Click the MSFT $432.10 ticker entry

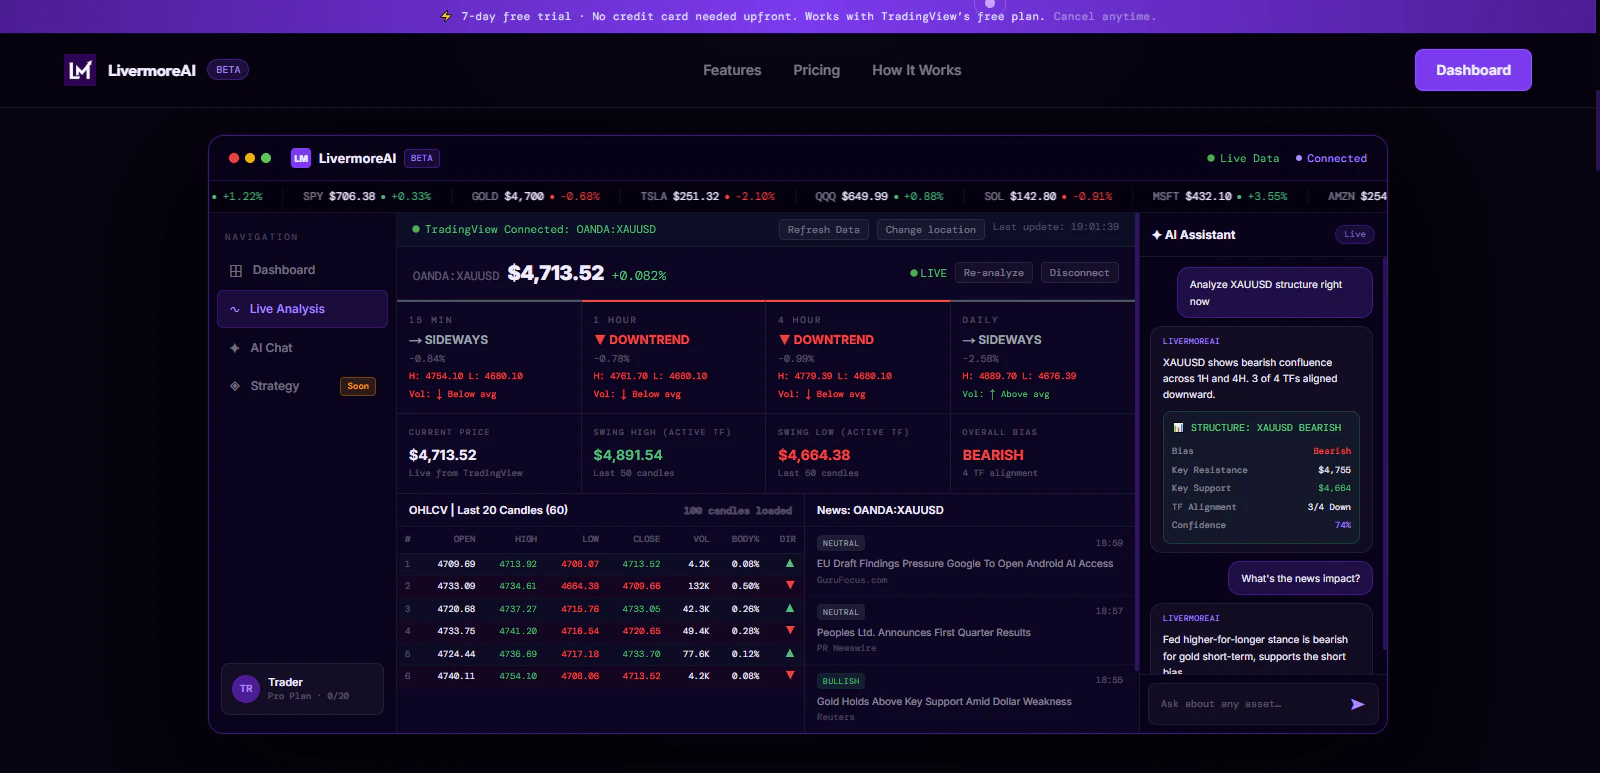coord(1220,196)
